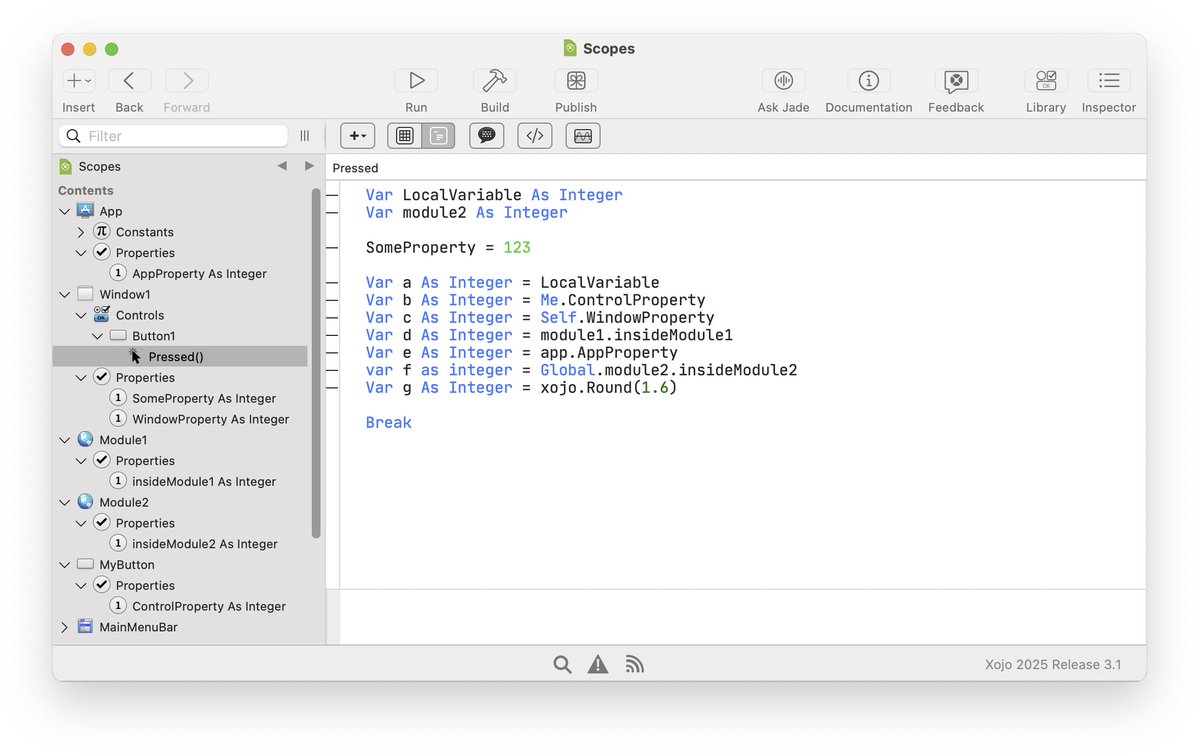Image resolution: width=1199 pixels, height=755 pixels.
Task: Expand the Constants node under App
Action: coord(80,232)
